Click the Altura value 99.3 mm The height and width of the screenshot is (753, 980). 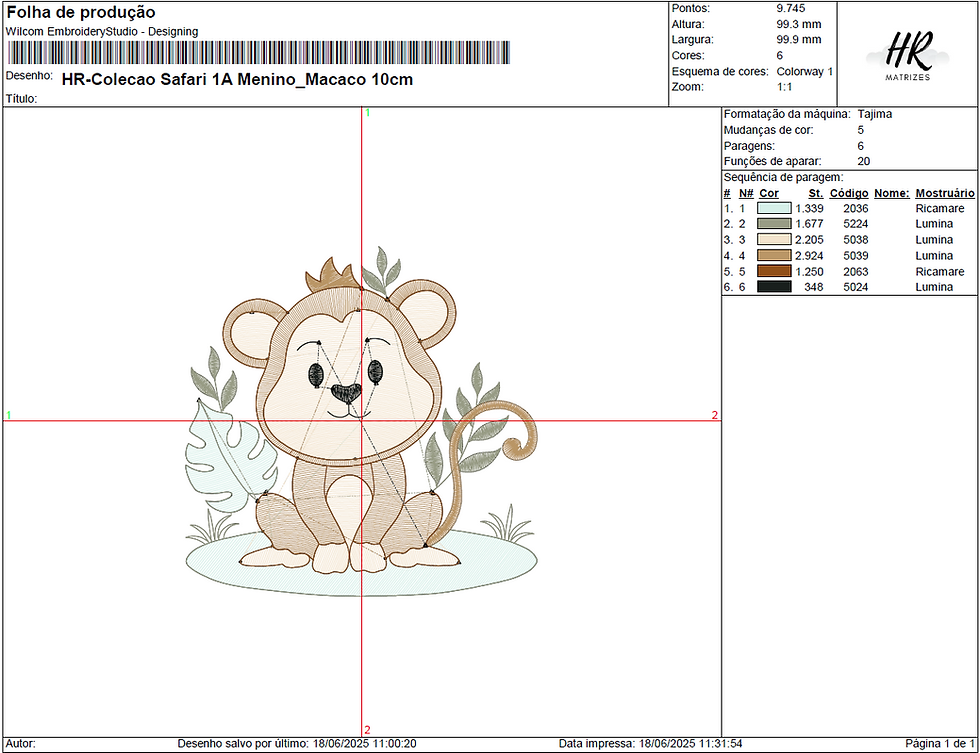pos(799,24)
